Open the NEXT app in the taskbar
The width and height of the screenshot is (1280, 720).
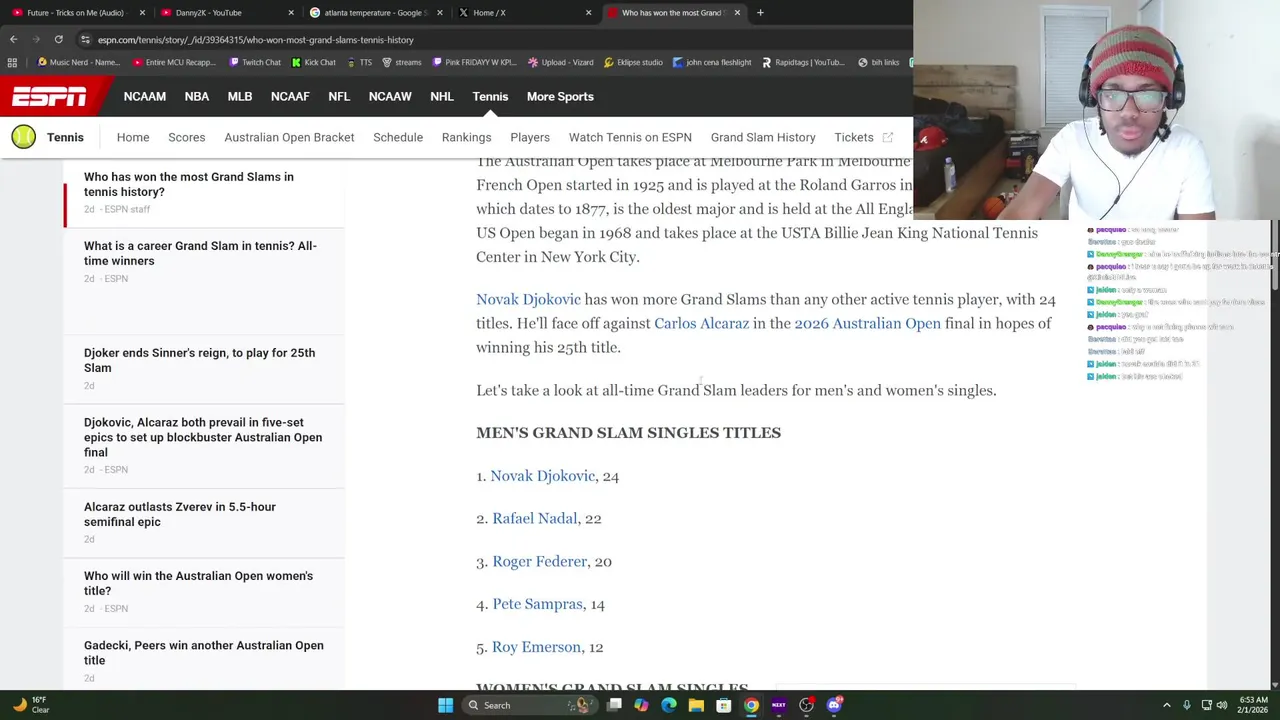click(x=778, y=705)
